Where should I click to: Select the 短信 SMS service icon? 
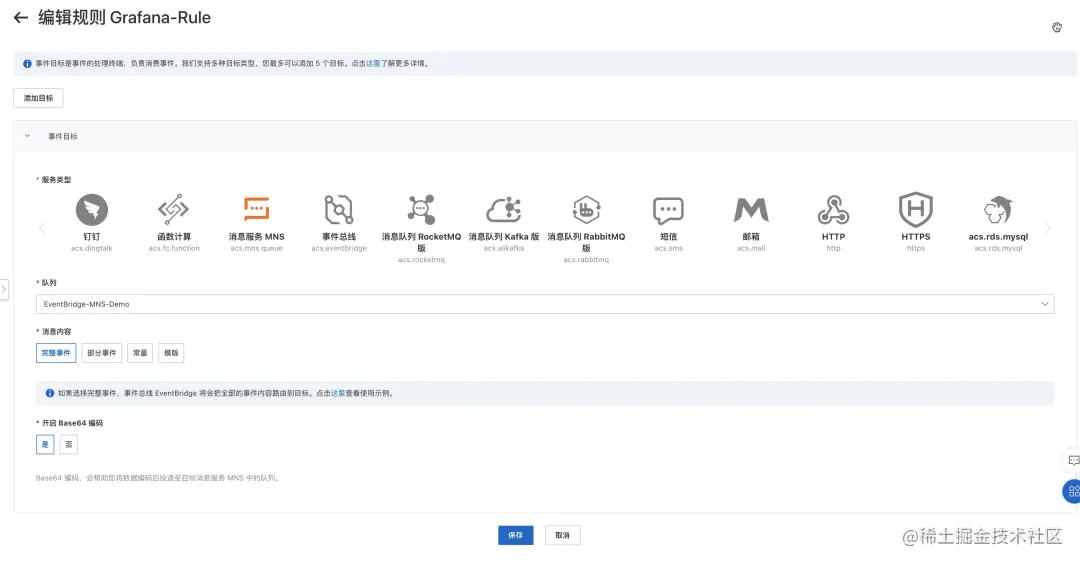(x=668, y=210)
